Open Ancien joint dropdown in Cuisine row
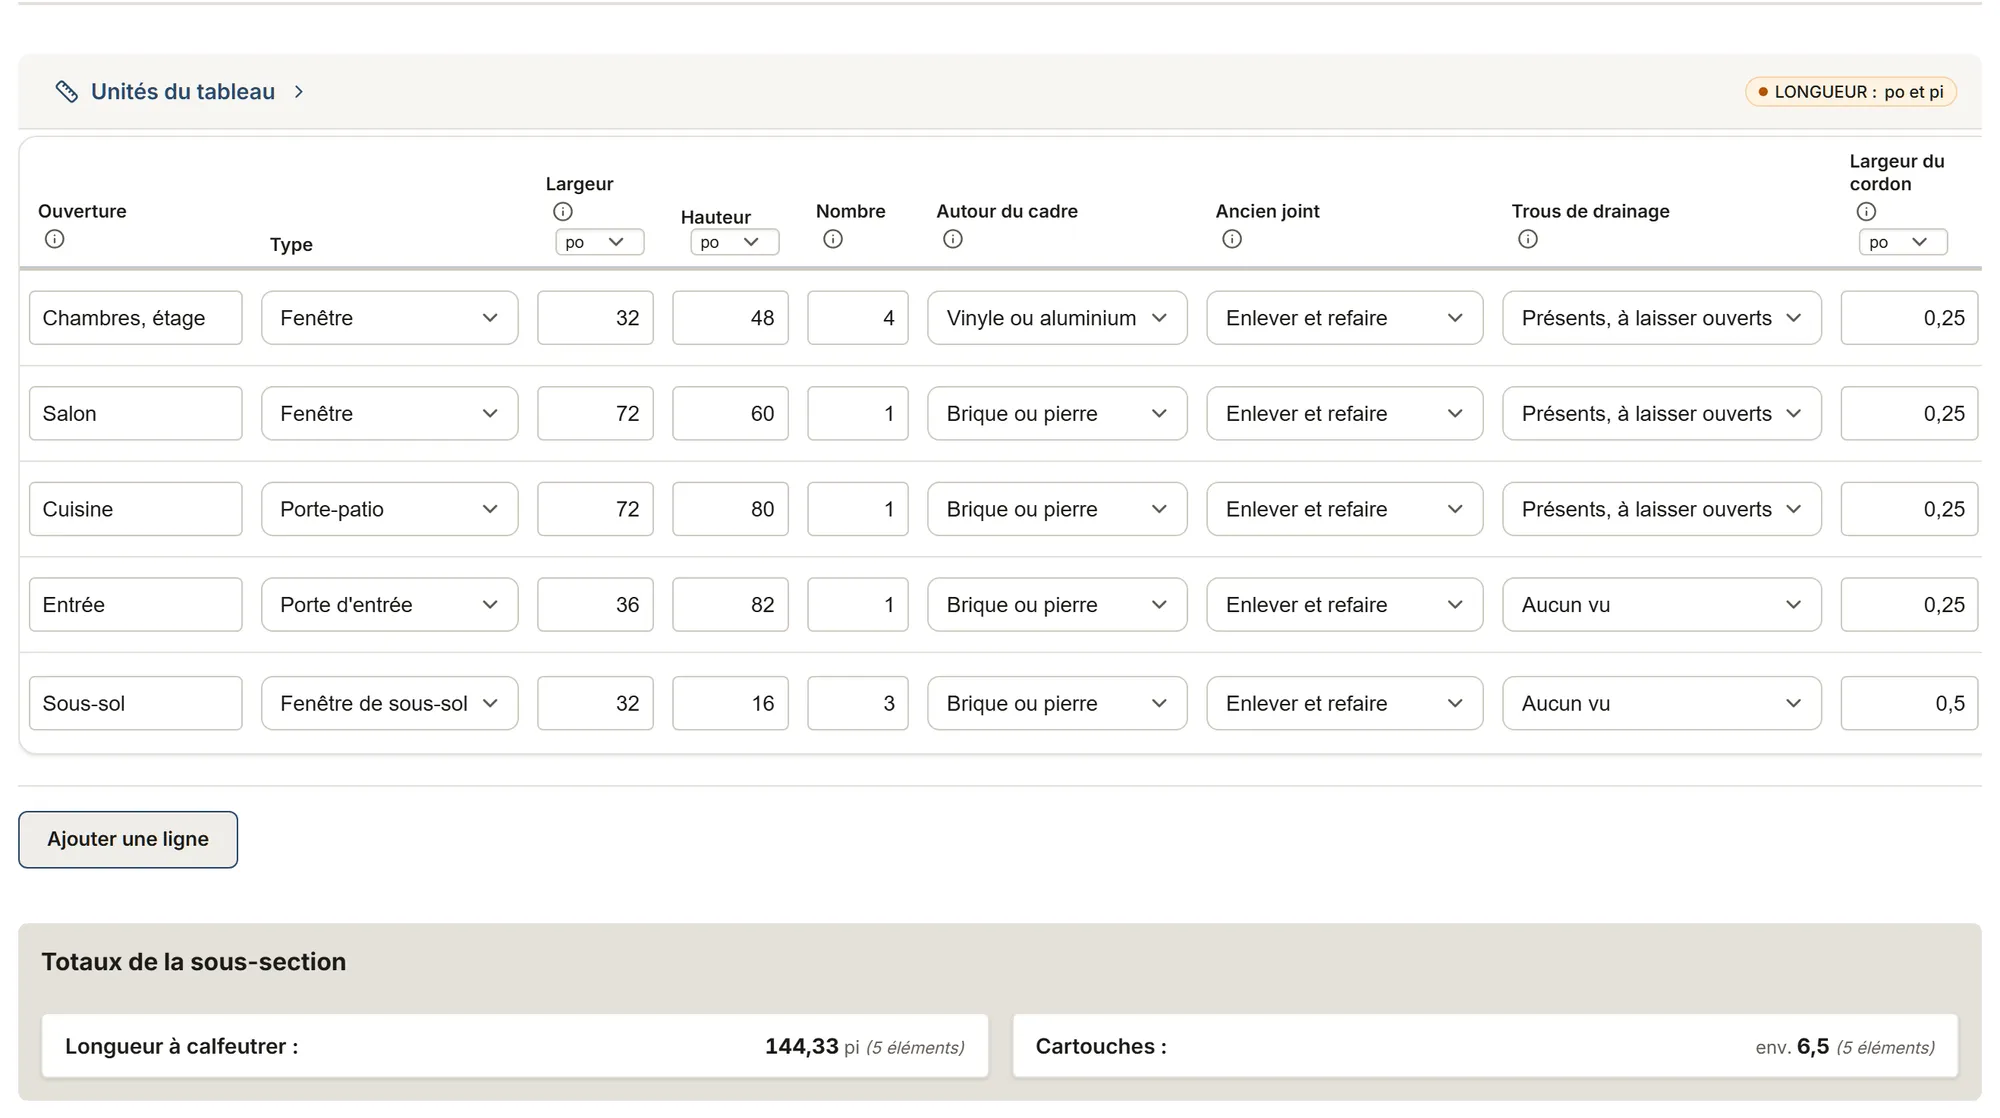The image size is (2000, 1118). click(1345, 509)
